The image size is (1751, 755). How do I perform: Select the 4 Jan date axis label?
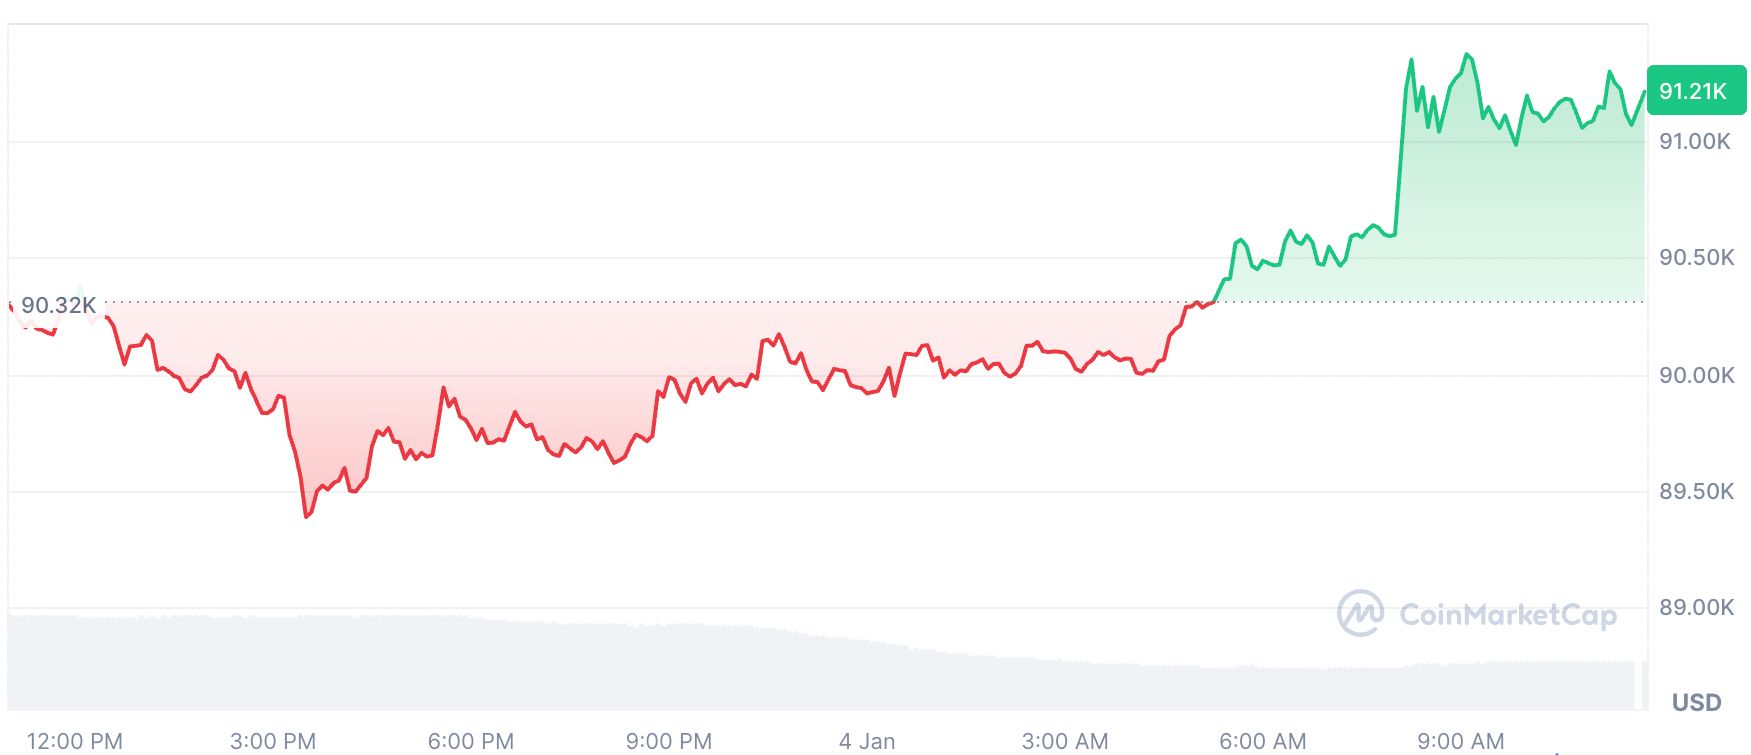(x=867, y=741)
